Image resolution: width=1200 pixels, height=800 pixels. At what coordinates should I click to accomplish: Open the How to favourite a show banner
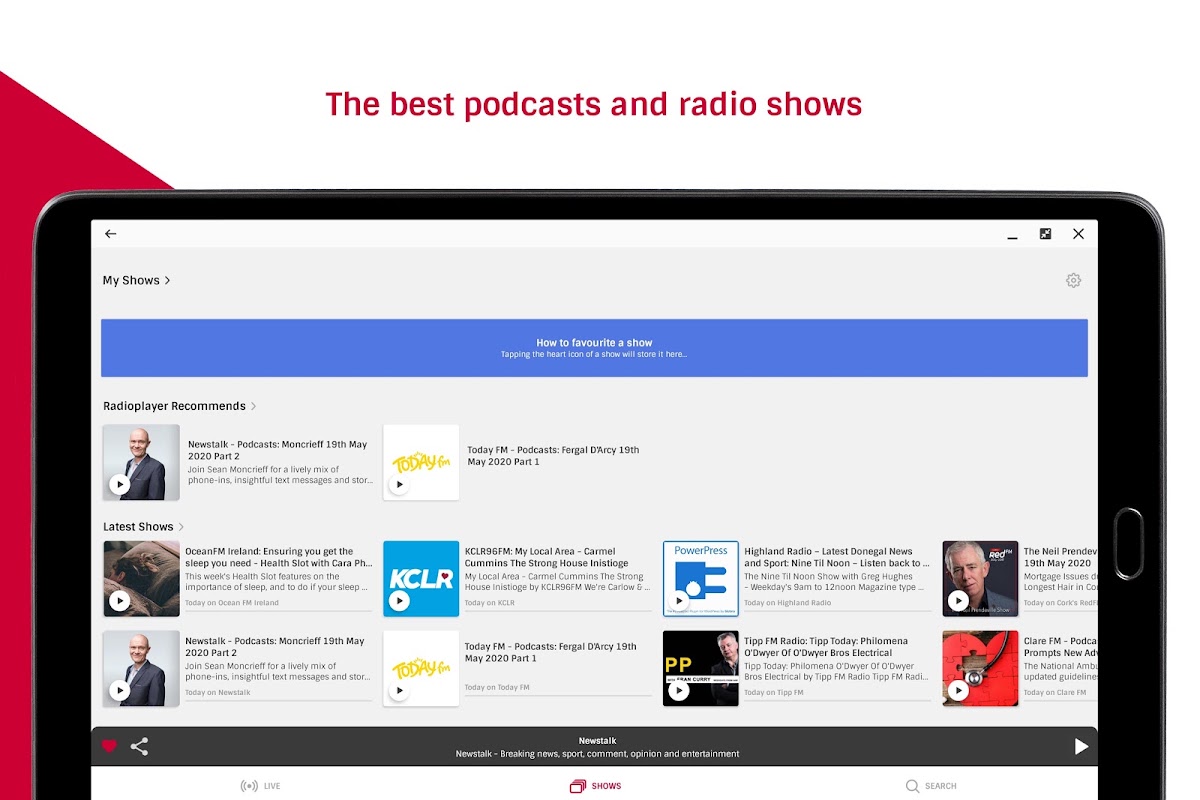[594, 348]
